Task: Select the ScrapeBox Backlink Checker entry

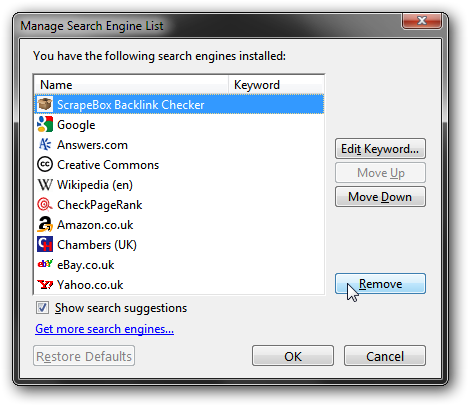Action: pyautogui.click(x=179, y=104)
